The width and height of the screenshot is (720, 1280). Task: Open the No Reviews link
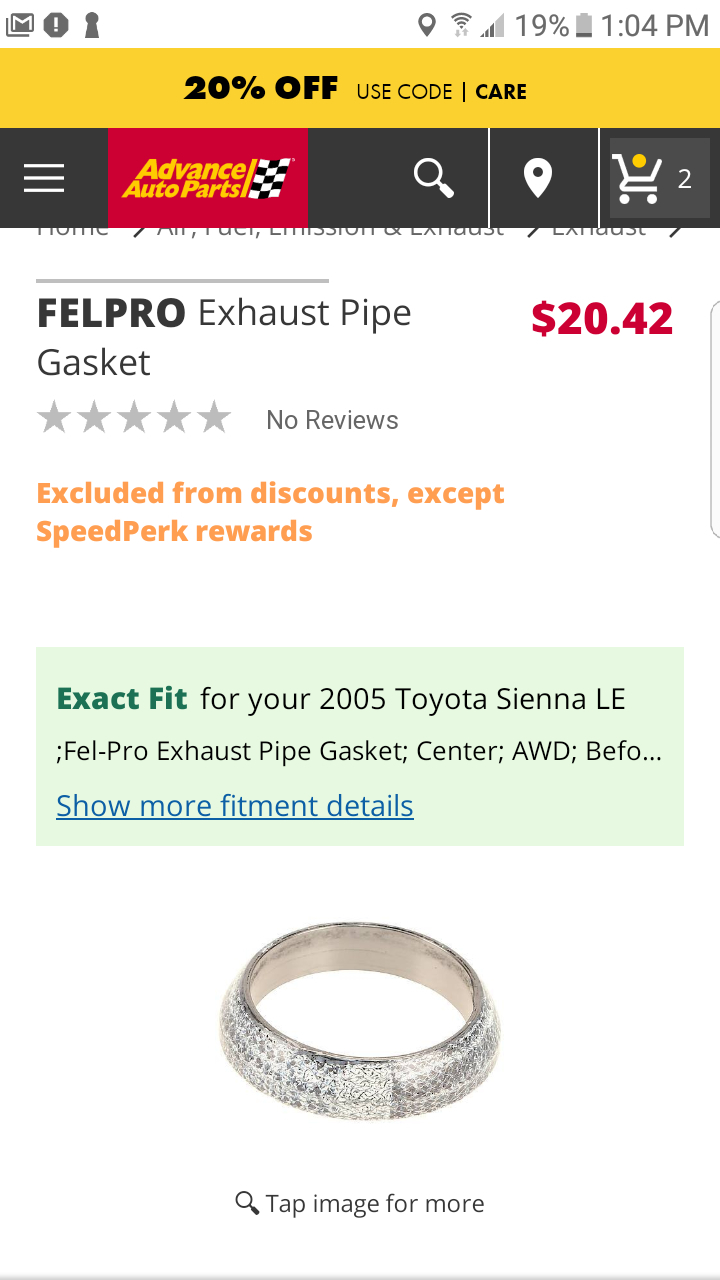(x=332, y=420)
